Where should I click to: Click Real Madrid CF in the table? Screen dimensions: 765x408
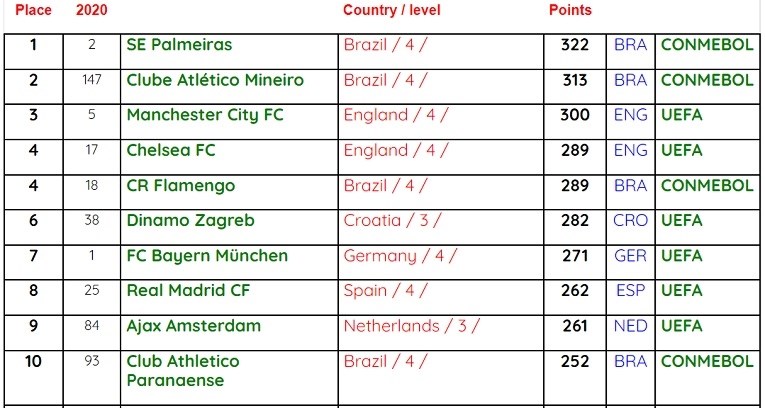[x=188, y=291]
